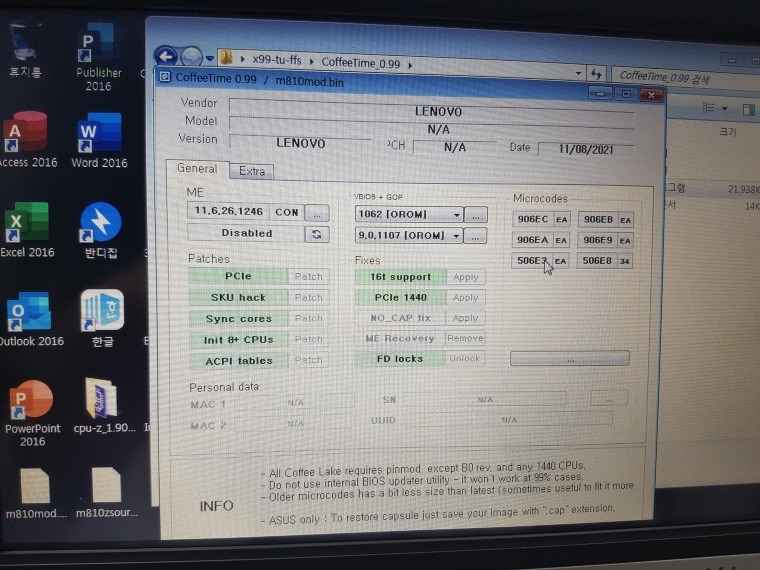The width and height of the screenshot is (760, 570).
Task: Click the Version LENOVO field
Action: 300,142
